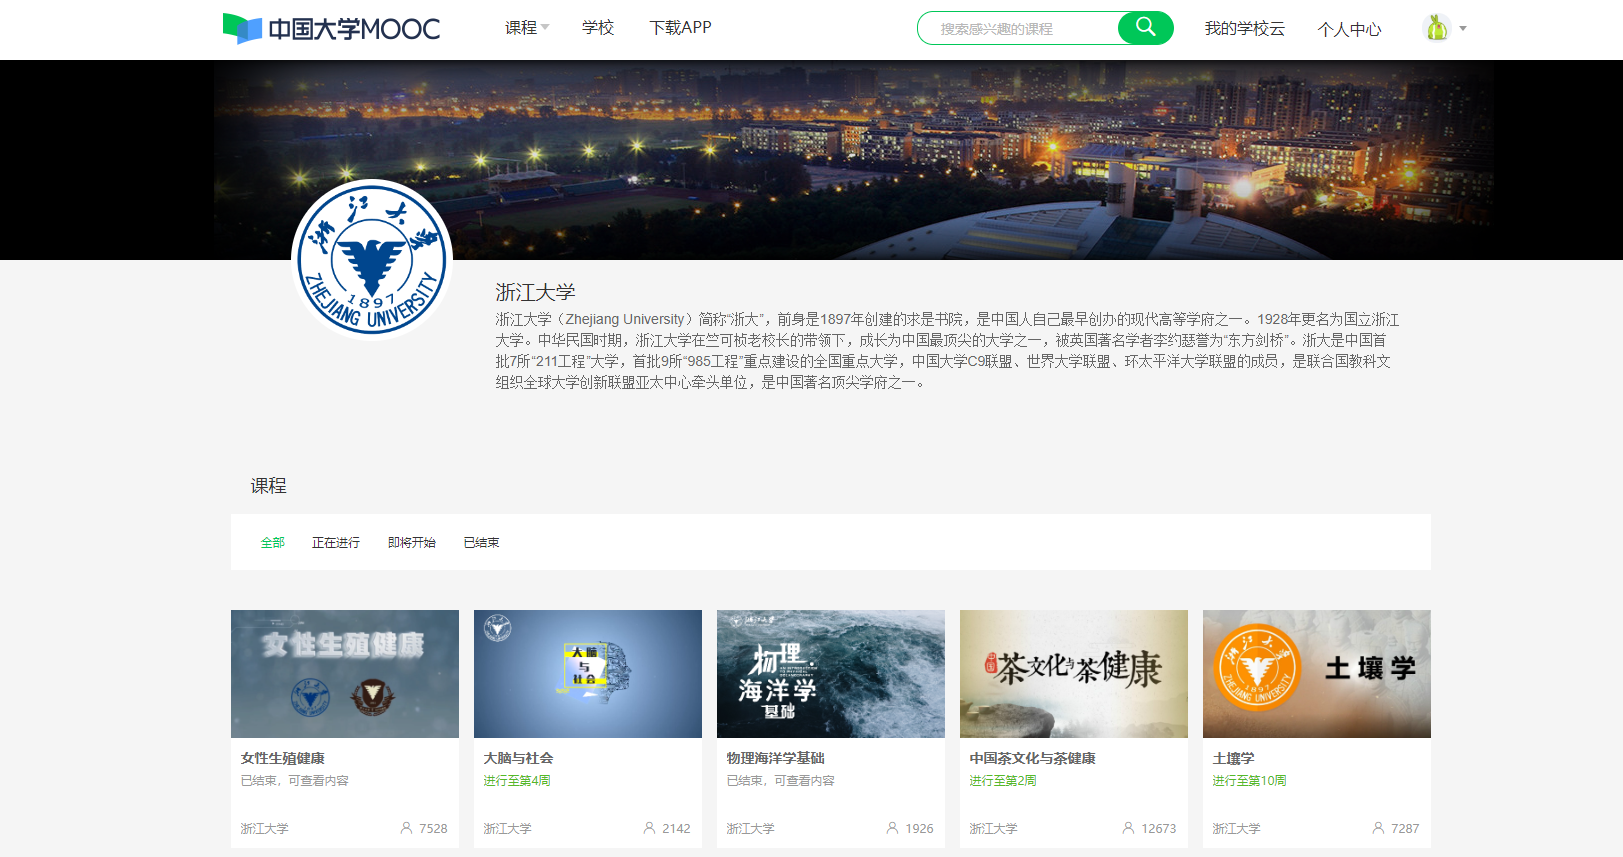Image resolution: width=1623 pixels, height=857 pixels.
Task: Click the 物理海洋学基础 course title
Action: click(776, 758)
